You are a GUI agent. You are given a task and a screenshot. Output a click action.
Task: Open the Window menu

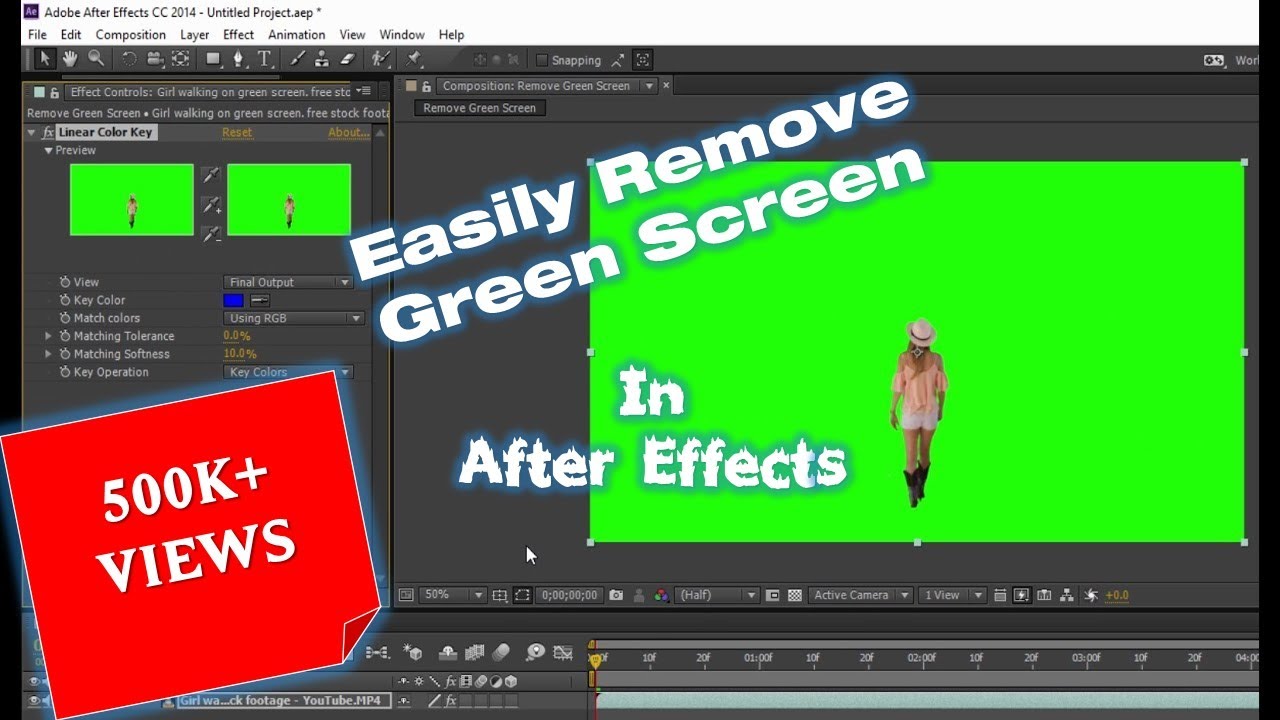[x=401, y=34]
